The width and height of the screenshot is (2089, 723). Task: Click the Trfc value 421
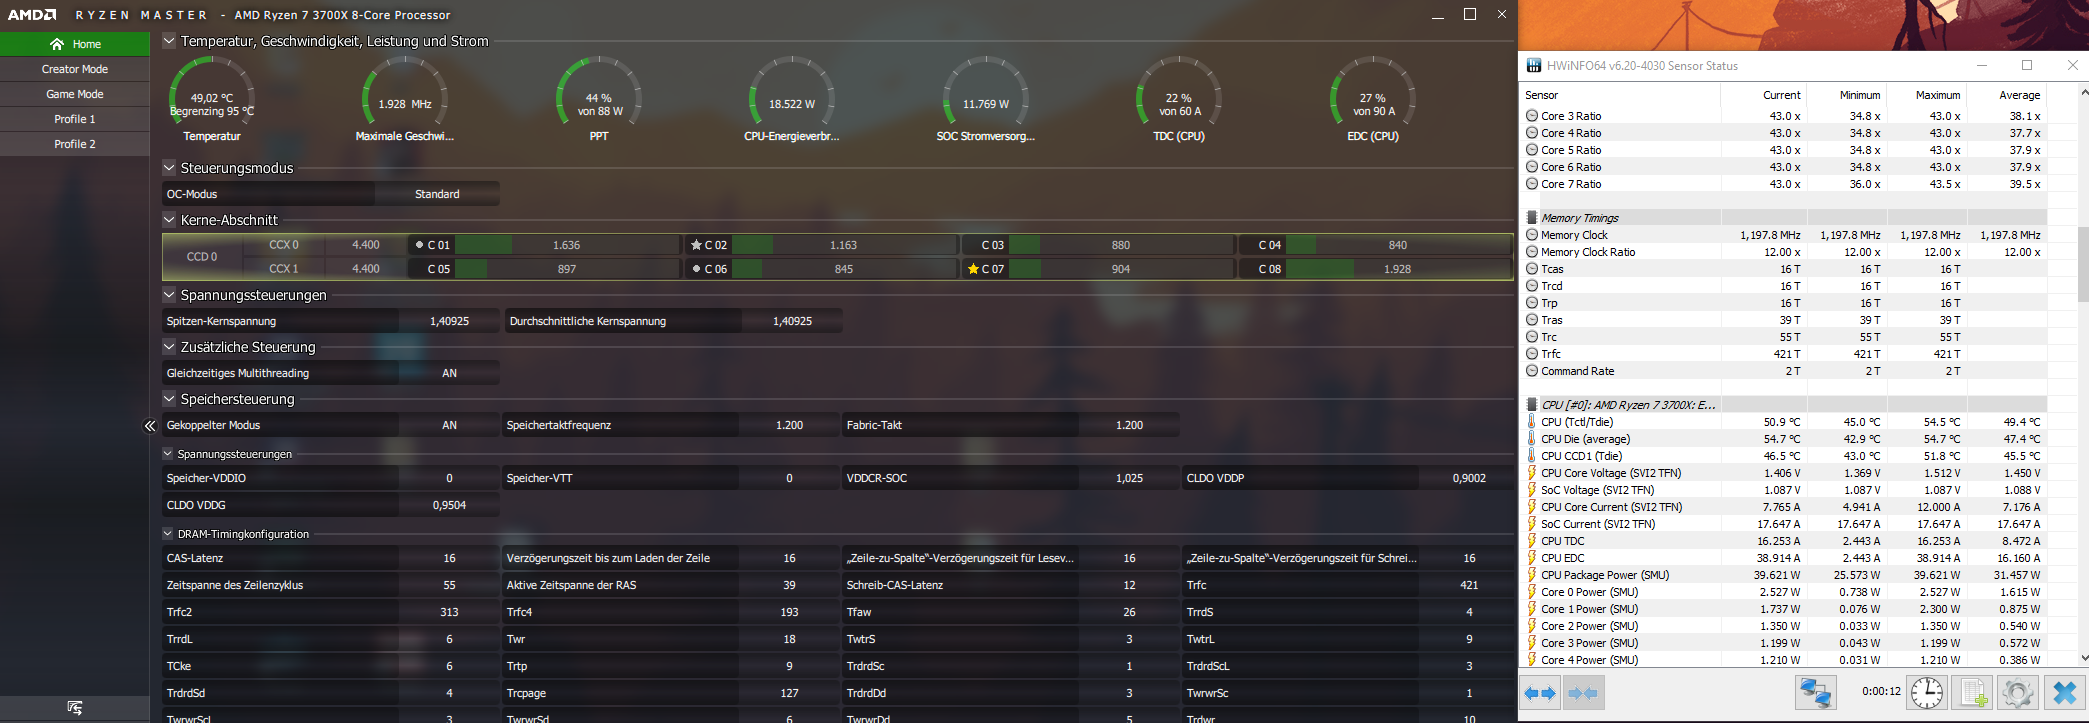(1469, 585)
